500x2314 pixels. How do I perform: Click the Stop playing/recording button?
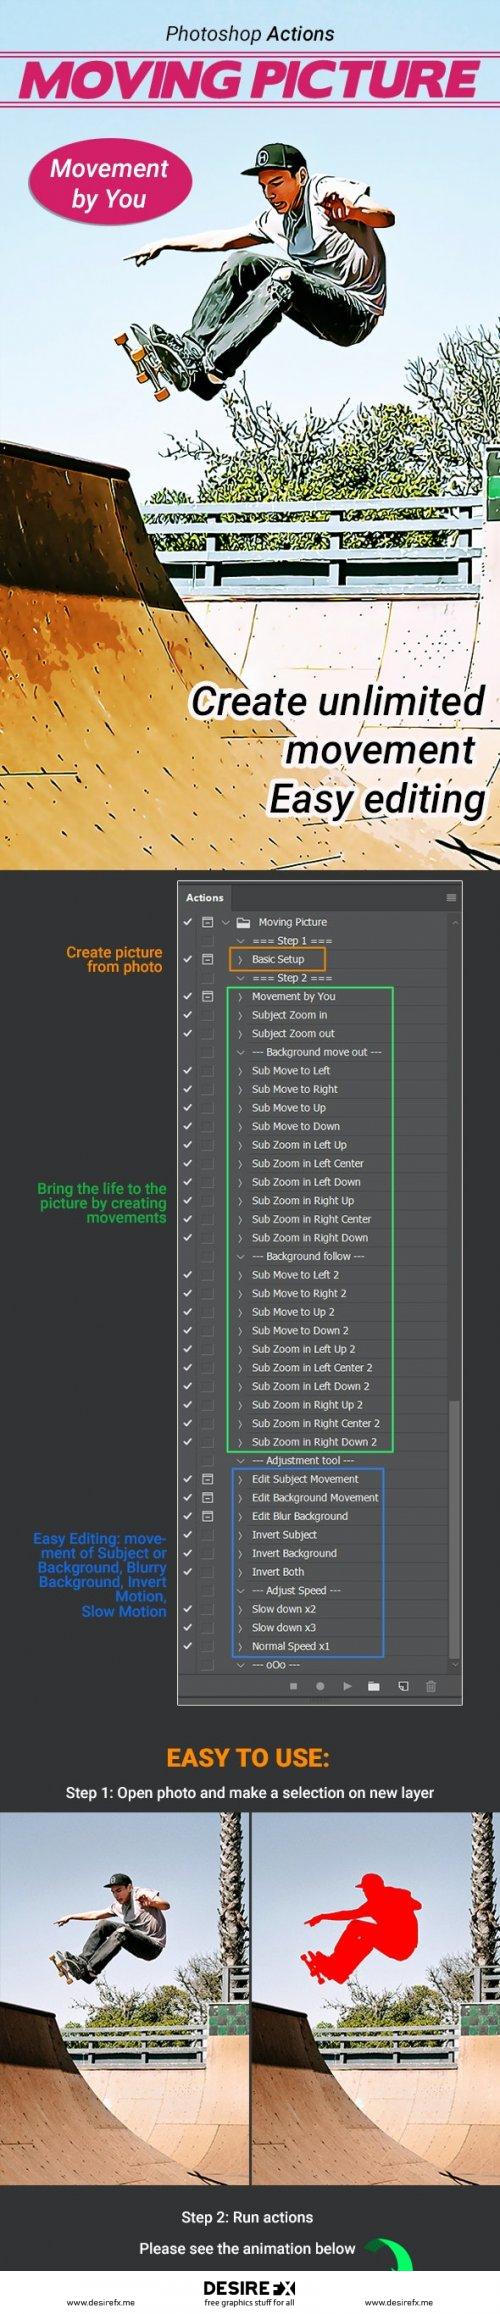click(x=294, y=1685)
